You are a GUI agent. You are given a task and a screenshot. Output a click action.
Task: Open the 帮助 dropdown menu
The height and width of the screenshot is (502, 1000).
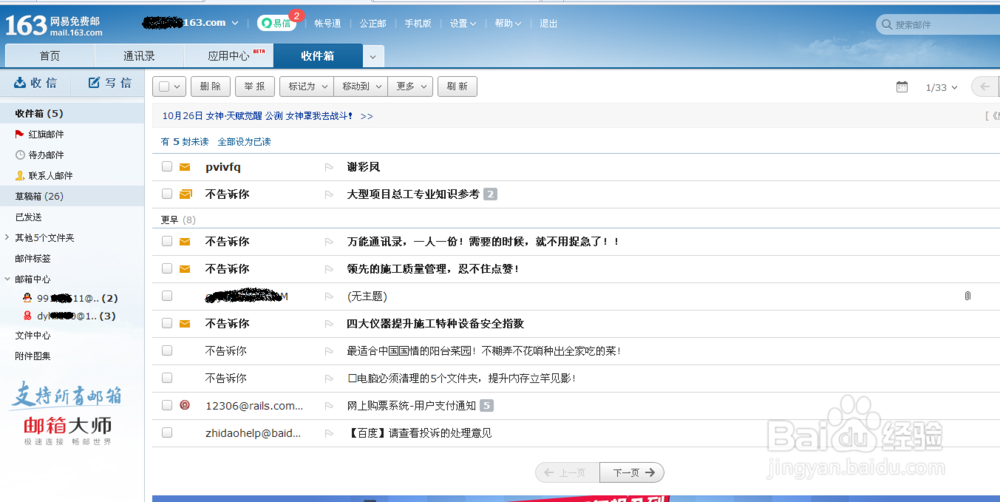pos(508,24)
